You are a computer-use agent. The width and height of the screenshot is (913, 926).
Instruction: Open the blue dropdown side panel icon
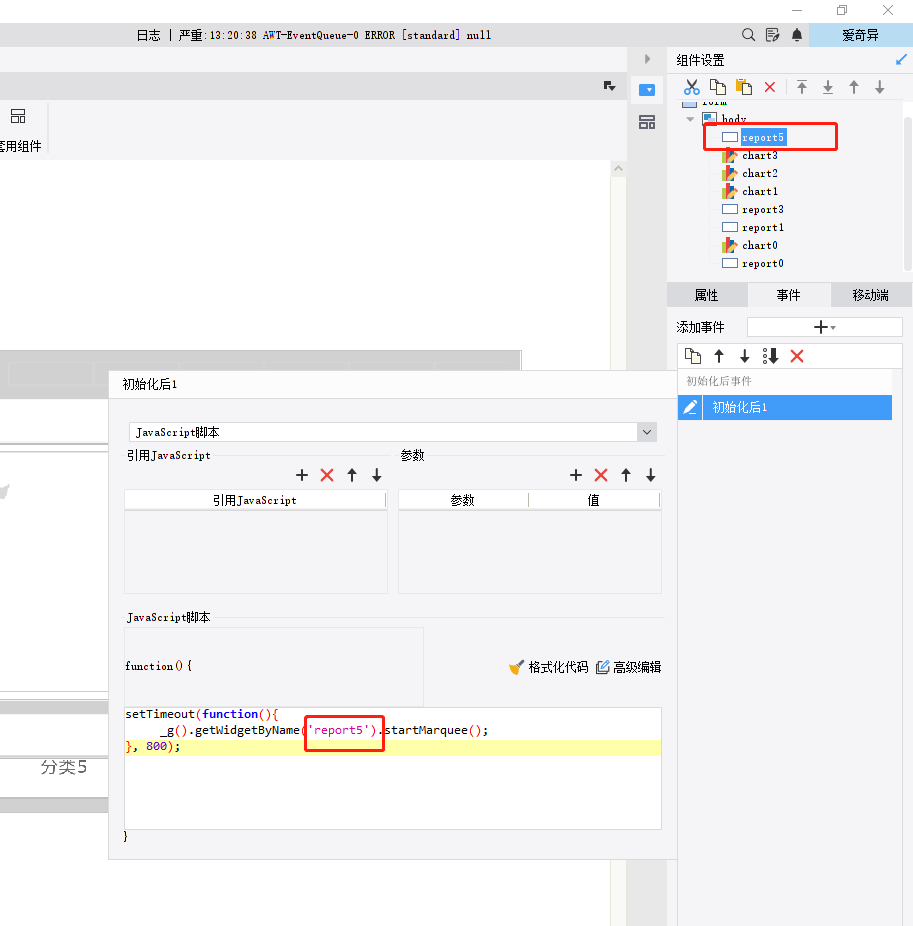tap(647, 90)
